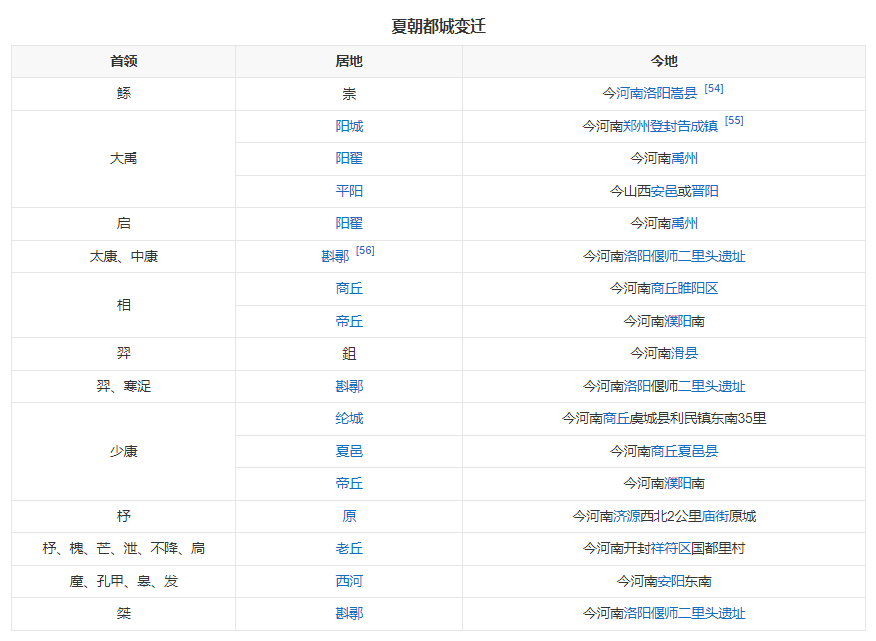Click the 帝丘 link for leader 相
The height and width of the screenshot is (641, 876).
pos(348,321)
